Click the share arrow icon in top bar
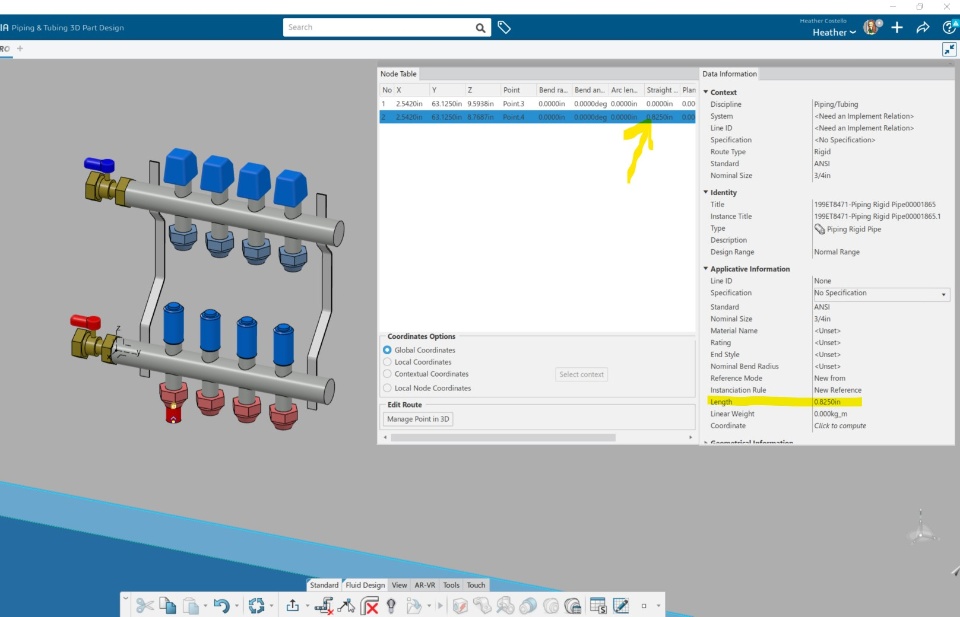 [923, 28]
